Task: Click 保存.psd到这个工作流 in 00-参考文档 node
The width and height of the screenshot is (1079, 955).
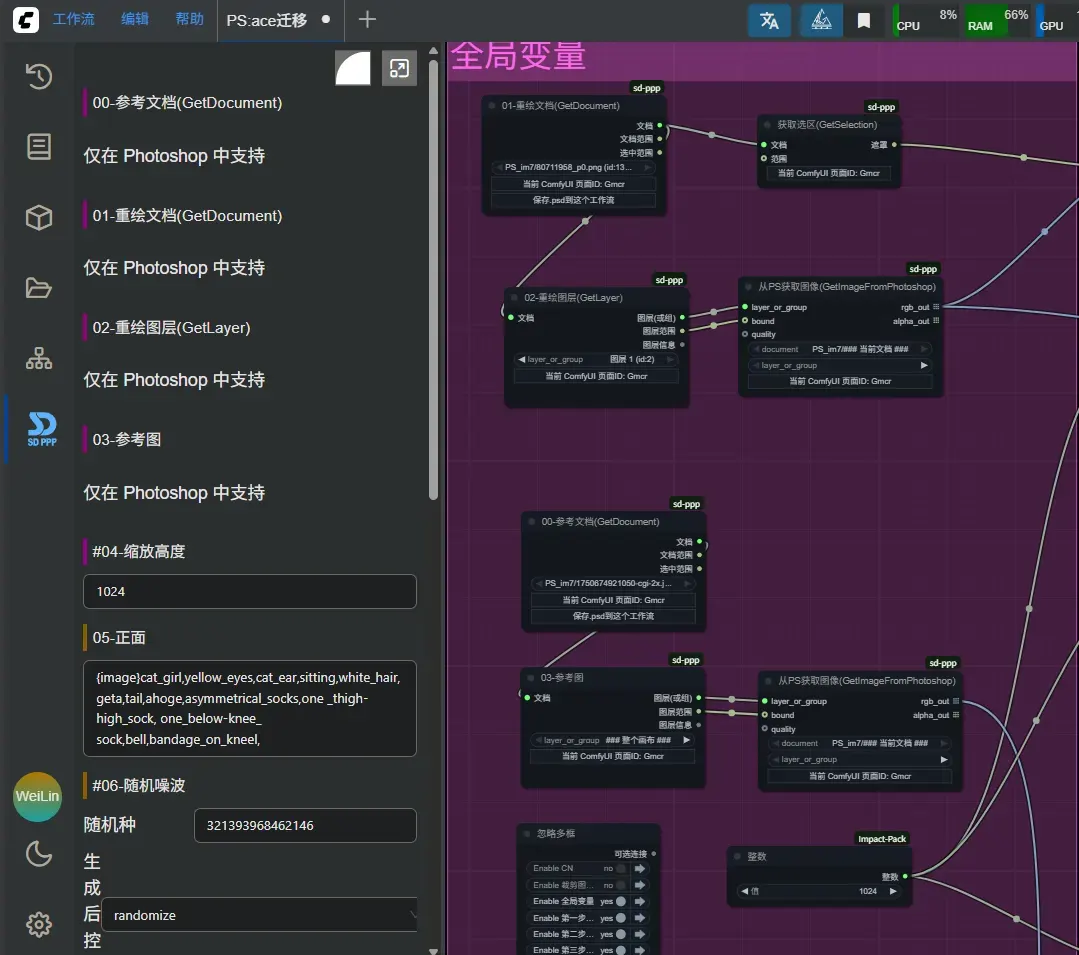Action: click(612, 616)
